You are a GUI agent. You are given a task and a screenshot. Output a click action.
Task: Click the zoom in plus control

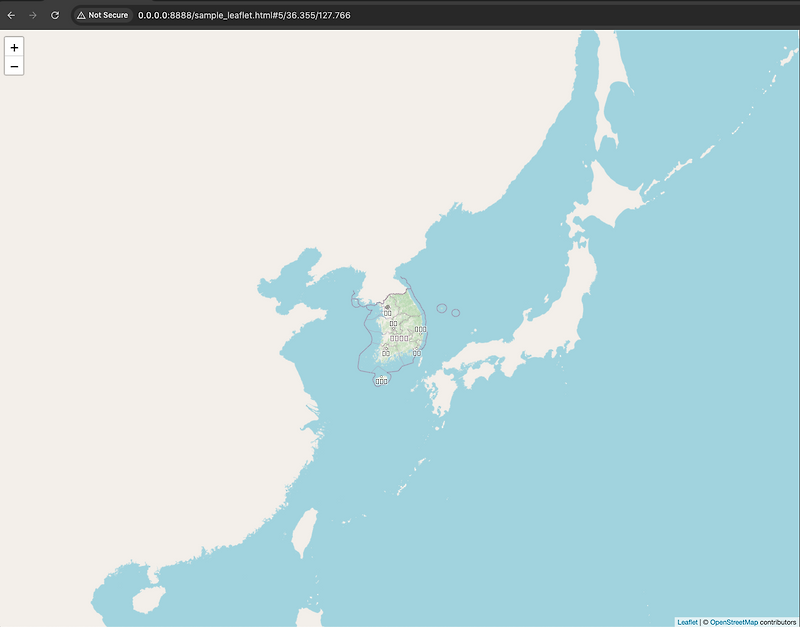pyautogui.click(x=13, y=46)
